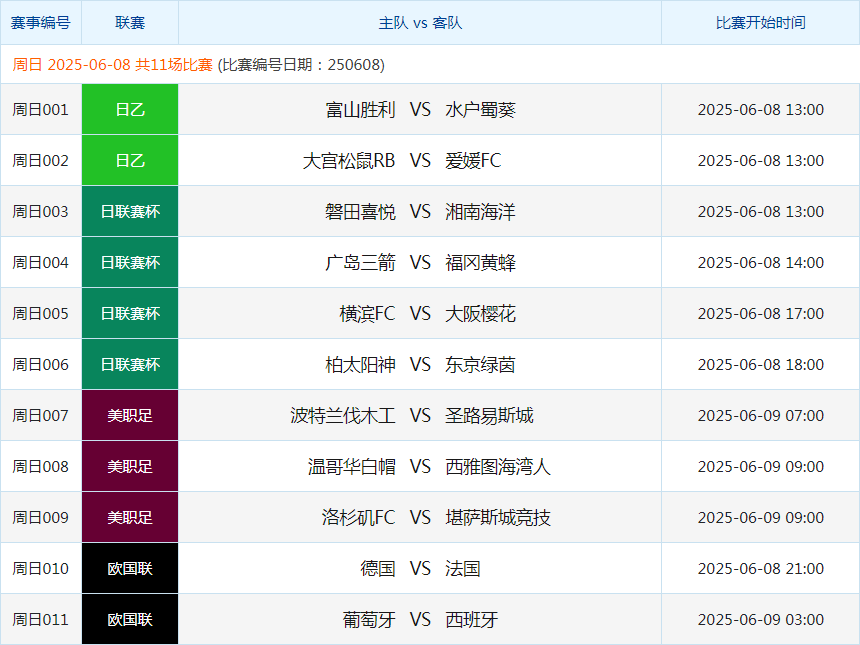
Task: Click the 欧国联 tag in row 周日010
Action: click(130, 568)
